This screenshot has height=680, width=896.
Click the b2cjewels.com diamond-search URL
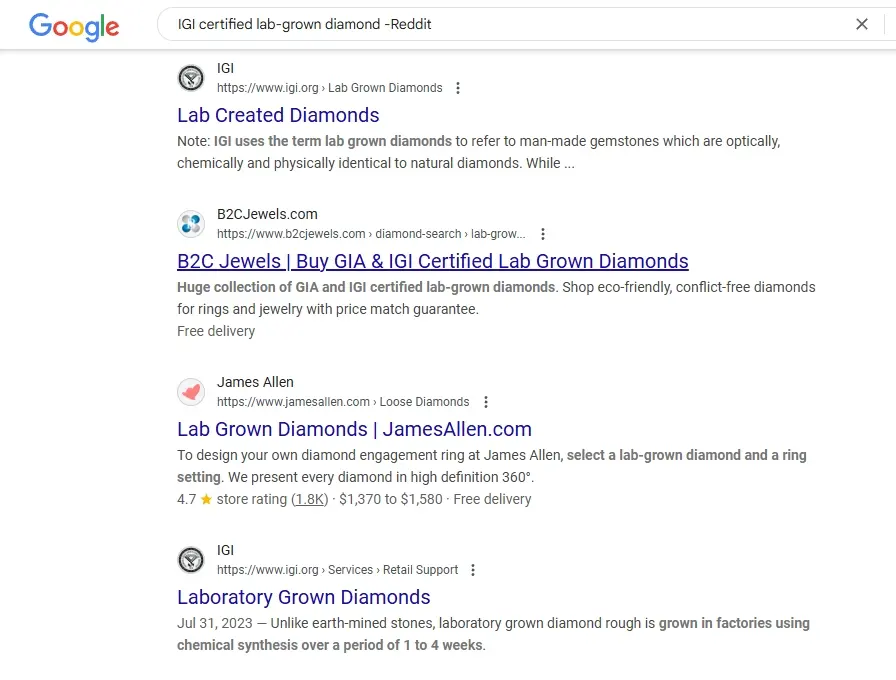(x=371, y=234)
